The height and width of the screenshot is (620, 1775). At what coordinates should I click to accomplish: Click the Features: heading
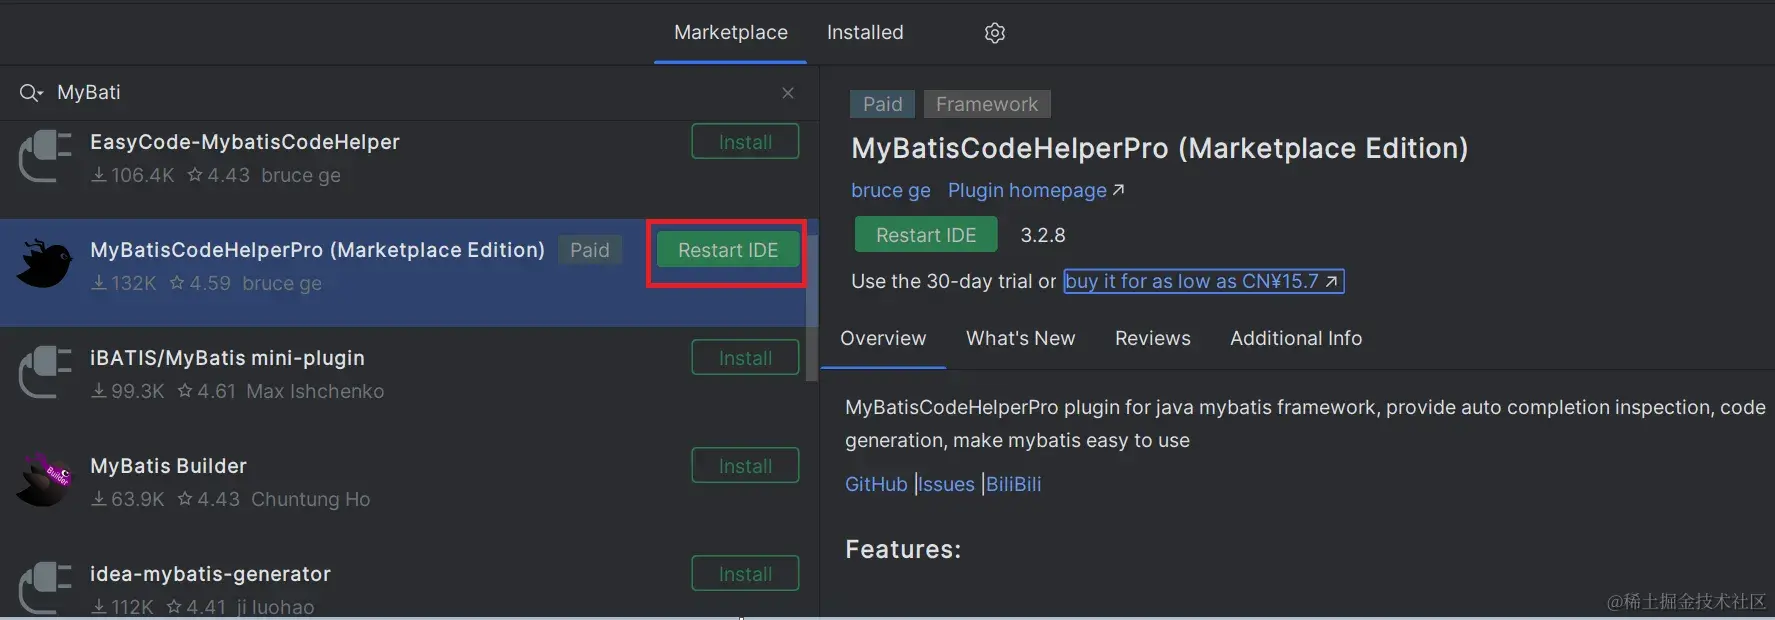pos(903,549)
